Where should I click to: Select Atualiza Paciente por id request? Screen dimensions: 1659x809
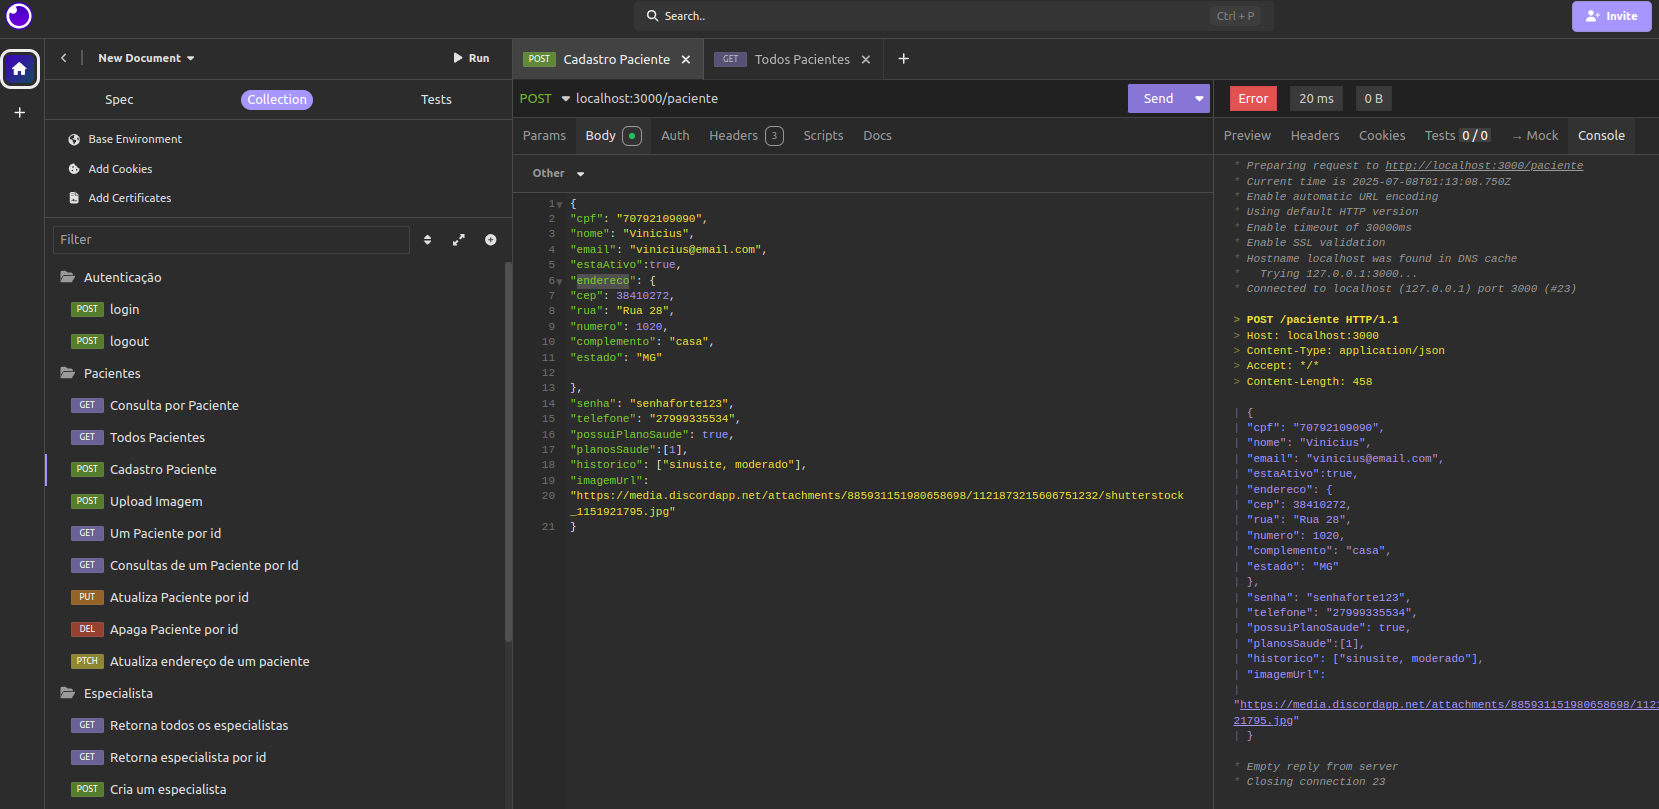tap(179, 597)
